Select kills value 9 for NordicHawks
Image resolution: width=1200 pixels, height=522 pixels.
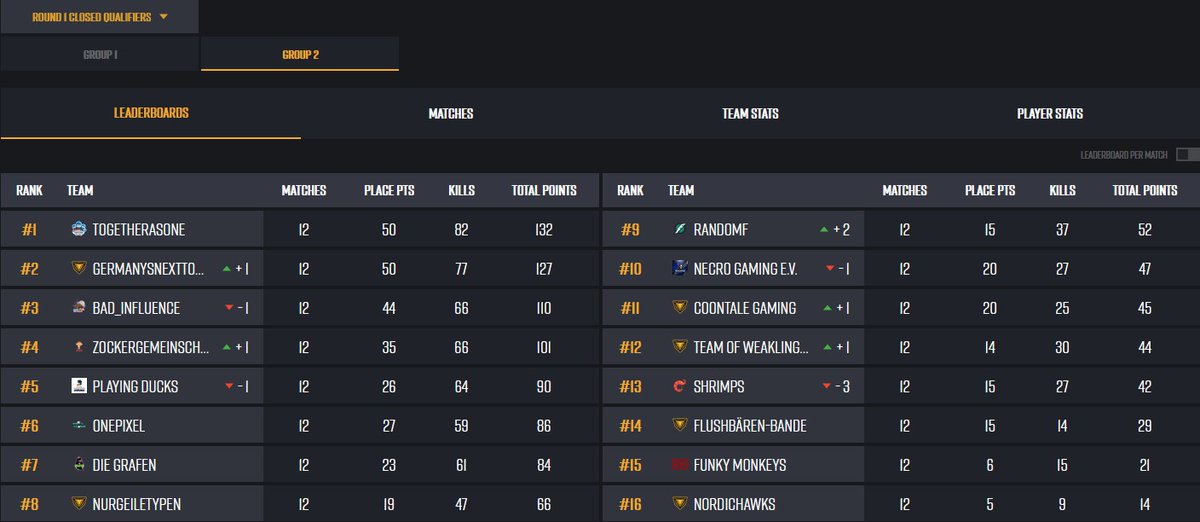coord(1062,504)
